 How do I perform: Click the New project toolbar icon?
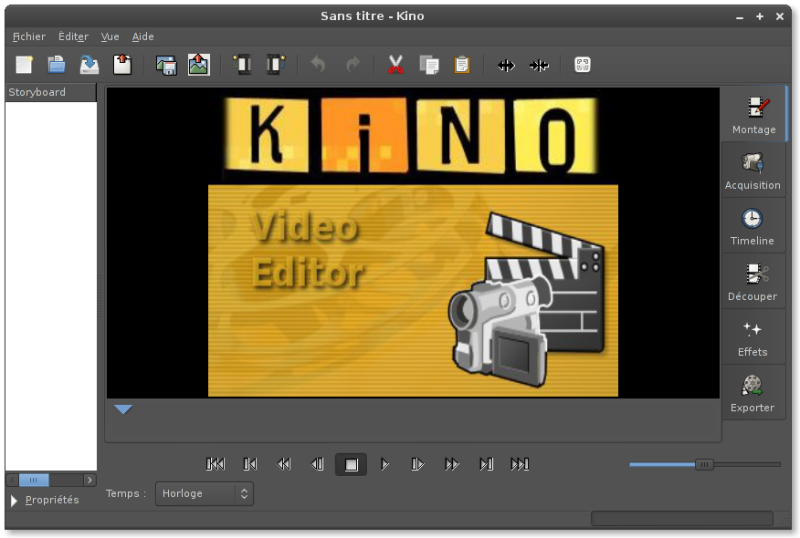pos(24,65)
